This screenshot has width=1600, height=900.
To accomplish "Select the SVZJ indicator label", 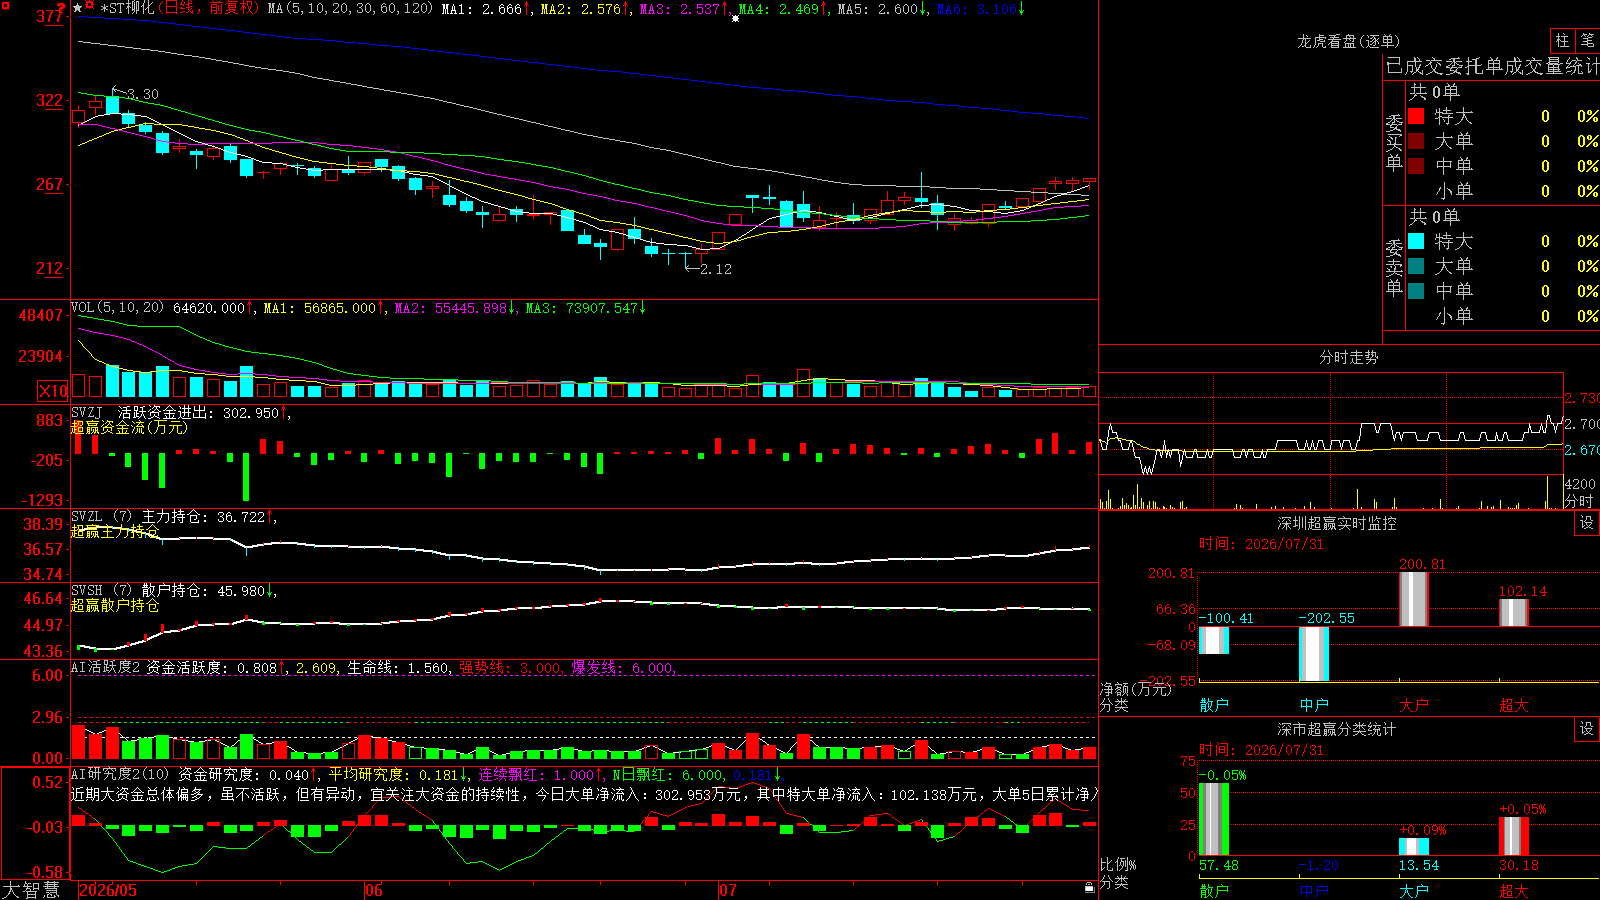I will (87, 412).
